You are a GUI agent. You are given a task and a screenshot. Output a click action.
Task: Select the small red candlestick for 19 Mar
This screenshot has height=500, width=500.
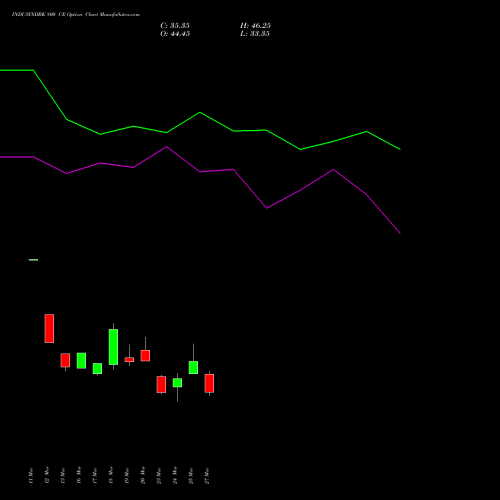(x=129, y=360)
